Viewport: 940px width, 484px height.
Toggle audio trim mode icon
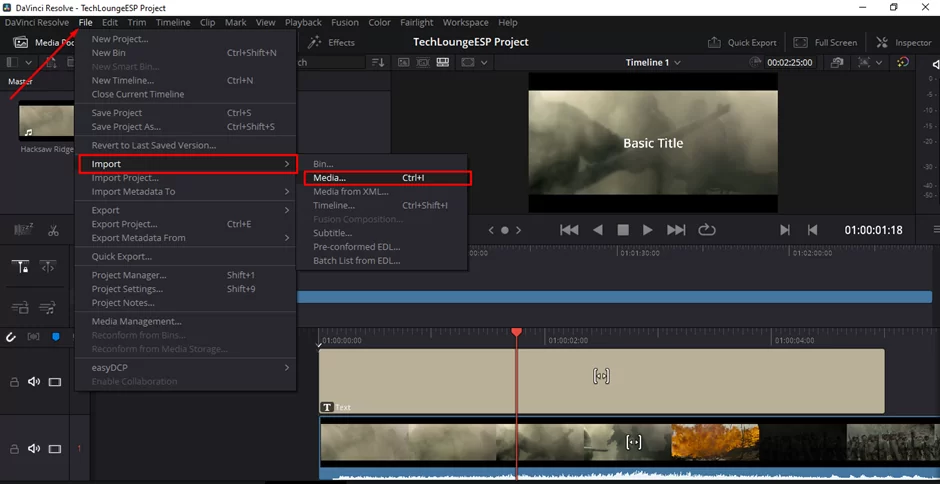coord(34,337)
